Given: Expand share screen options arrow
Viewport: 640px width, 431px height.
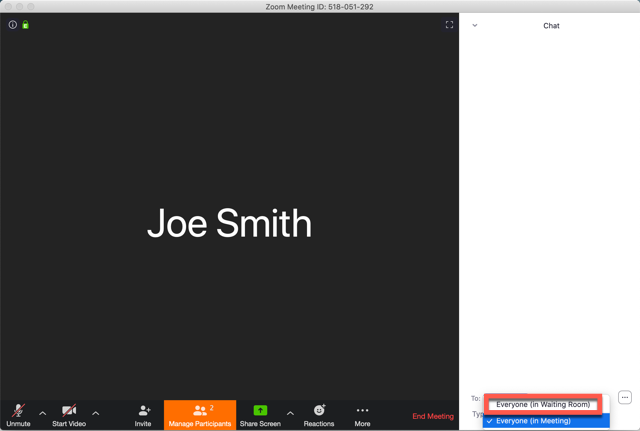Looking at the screenshot, I should click(290, 413).
